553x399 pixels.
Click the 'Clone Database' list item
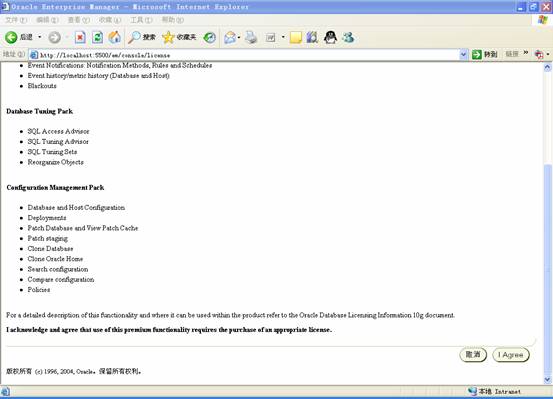click(x=50, y=248)
